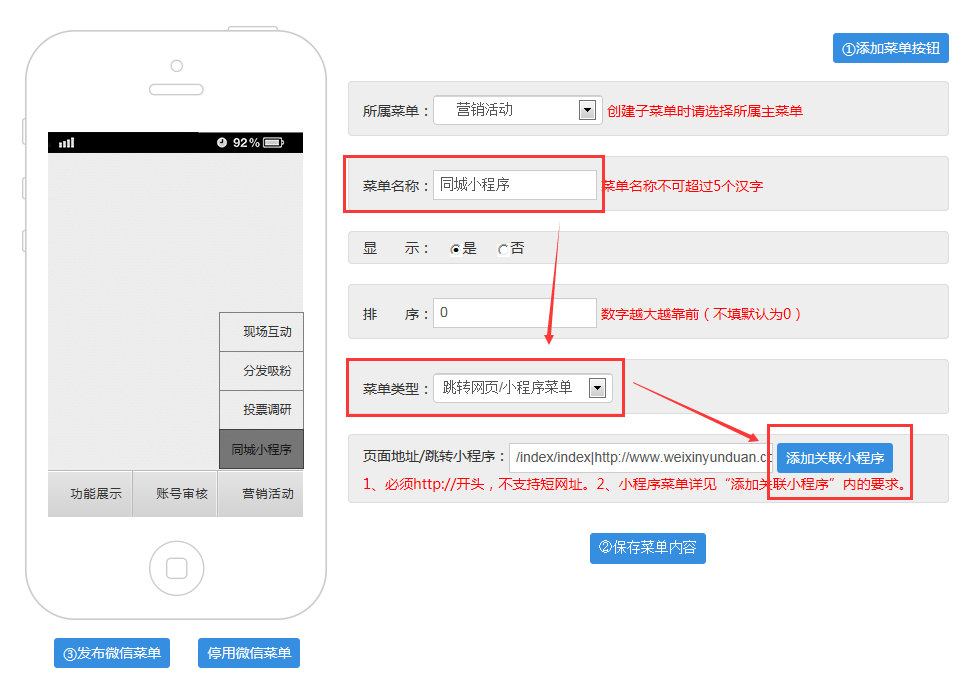Screen dimensions: 966x682
Task: Click 添加关联小程序 button
Action: click(x=834, y=459)
